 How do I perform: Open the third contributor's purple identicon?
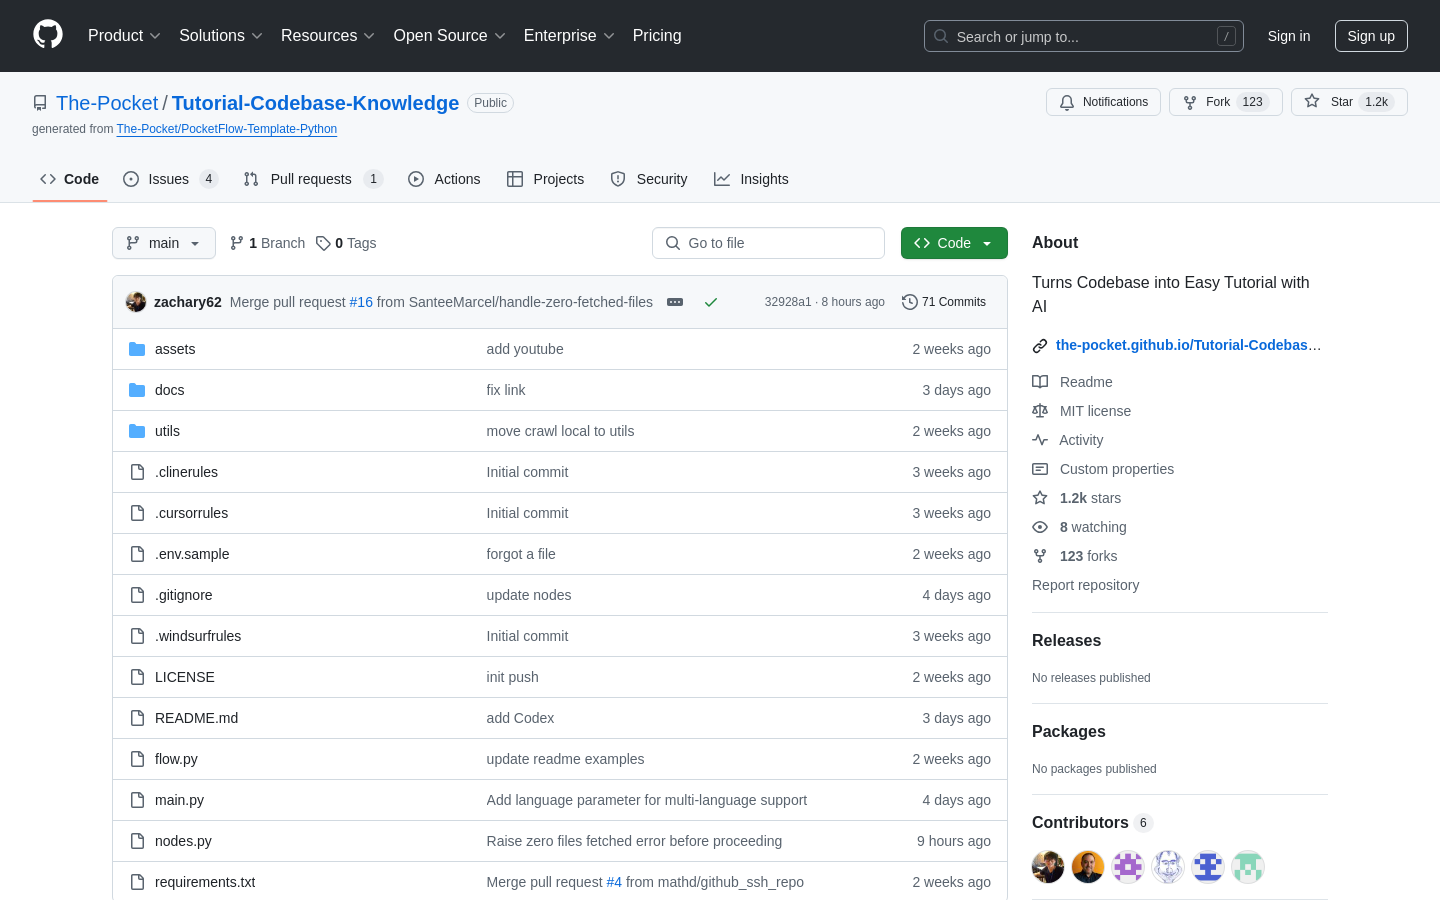[x=1128, y=867]
